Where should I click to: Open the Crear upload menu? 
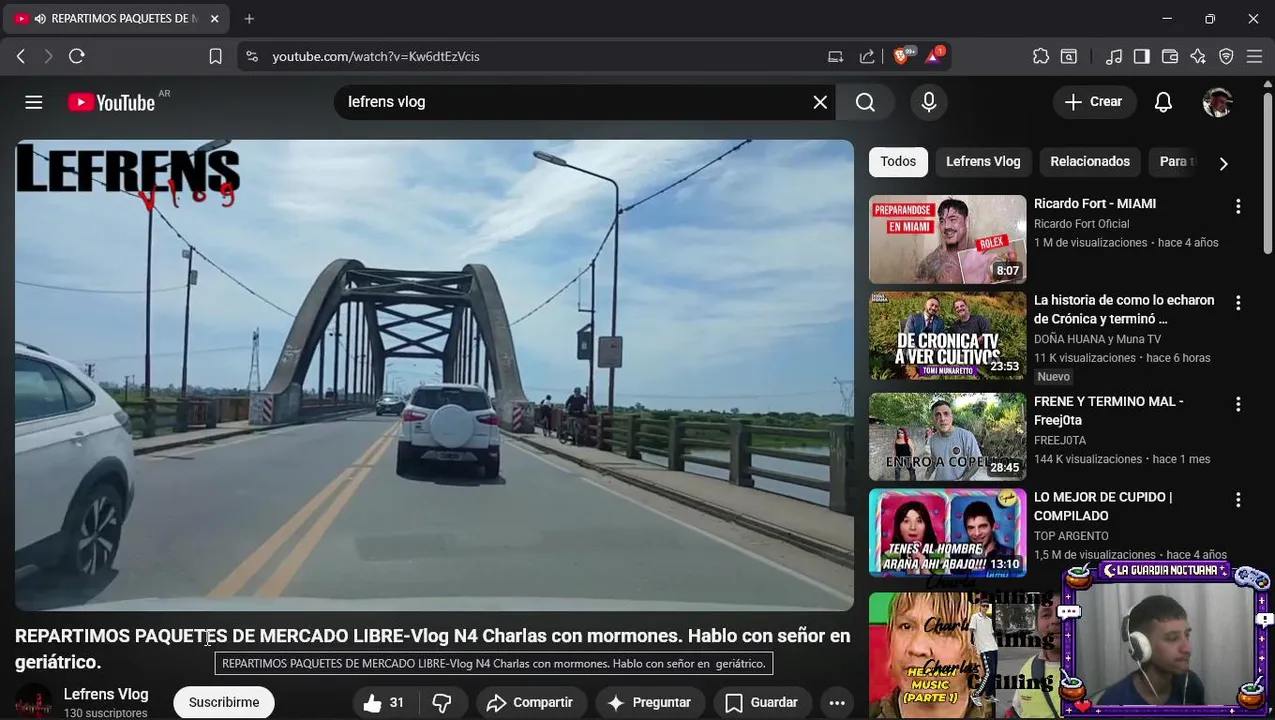[x=1094, y=102]
